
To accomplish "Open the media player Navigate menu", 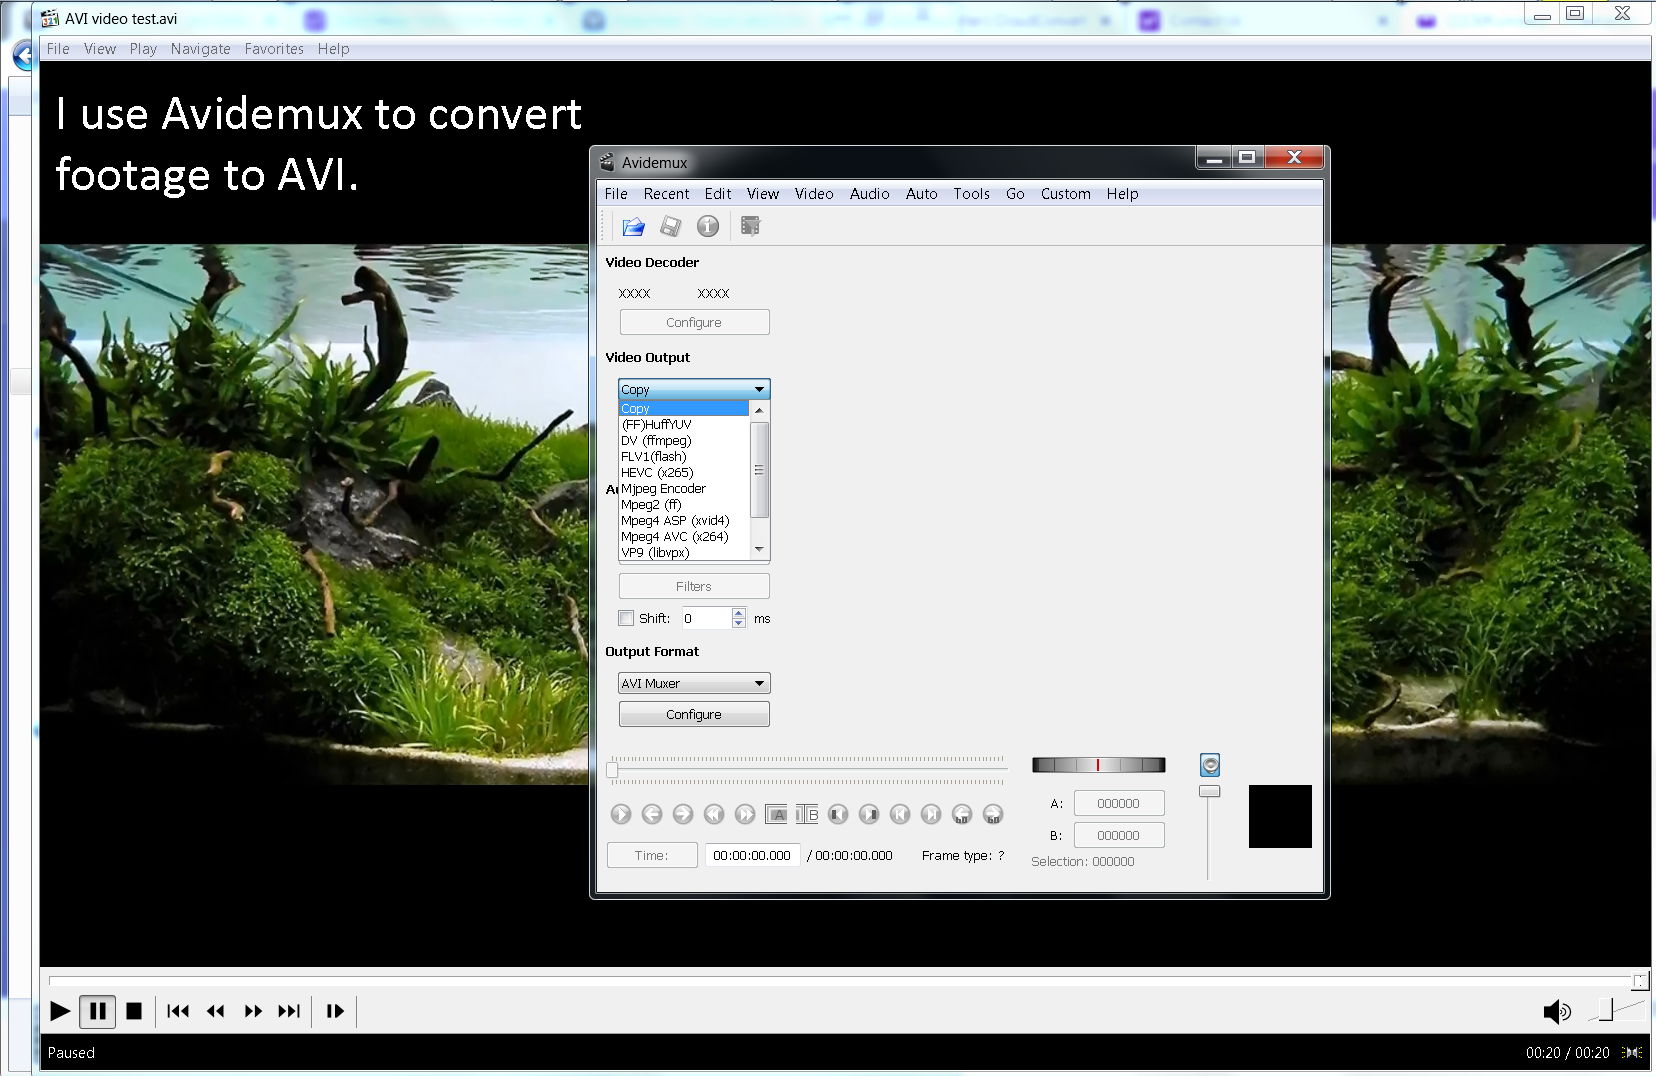I will [x=200, y=49].
